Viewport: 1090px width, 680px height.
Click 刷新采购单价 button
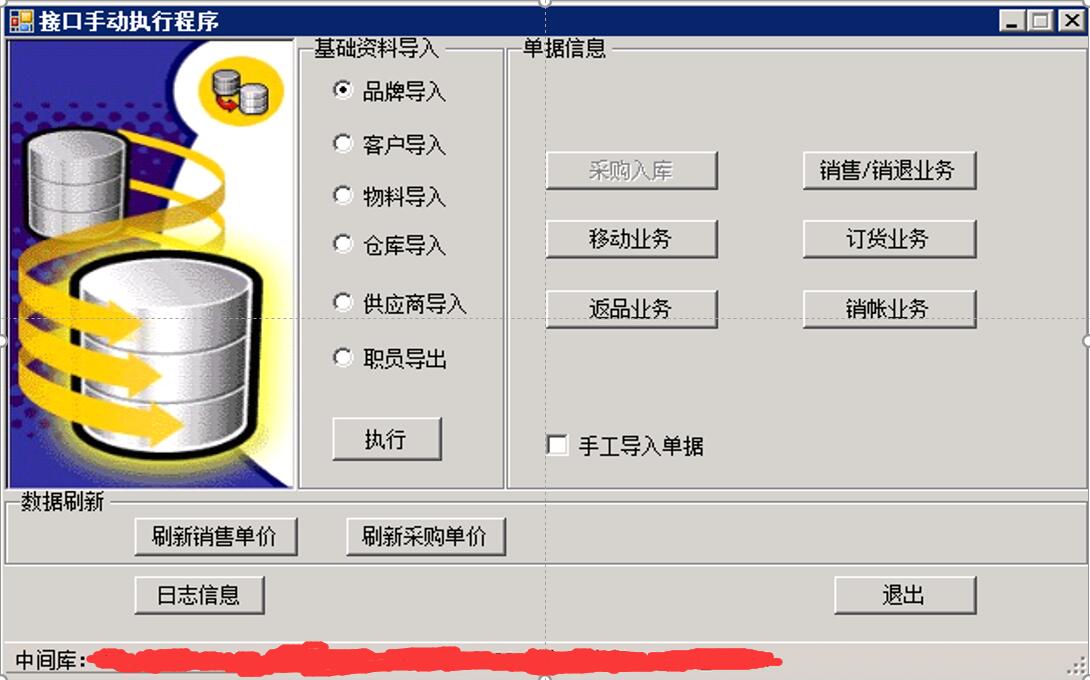pyautogui.click(x=425, y=536)
